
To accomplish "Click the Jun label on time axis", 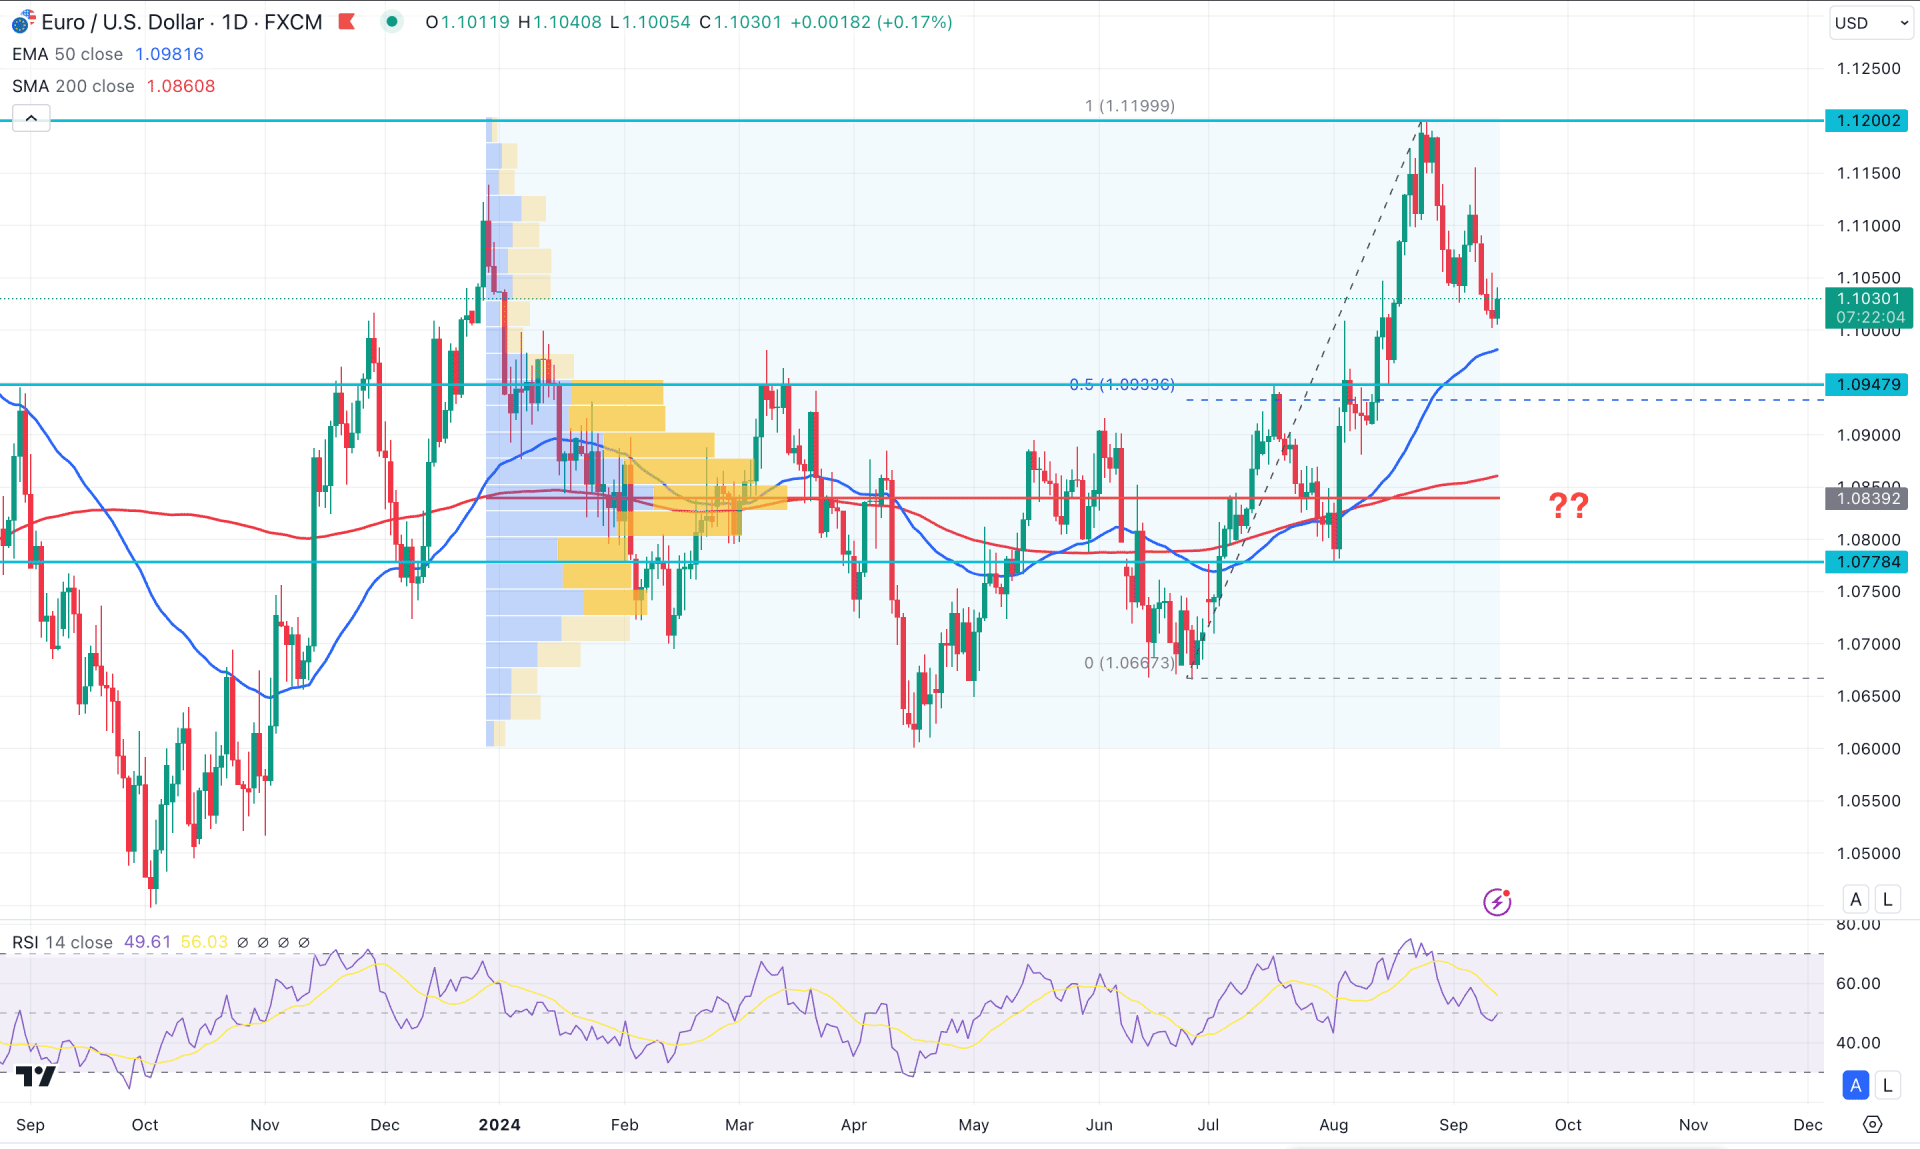I will click(1099, 1125).
